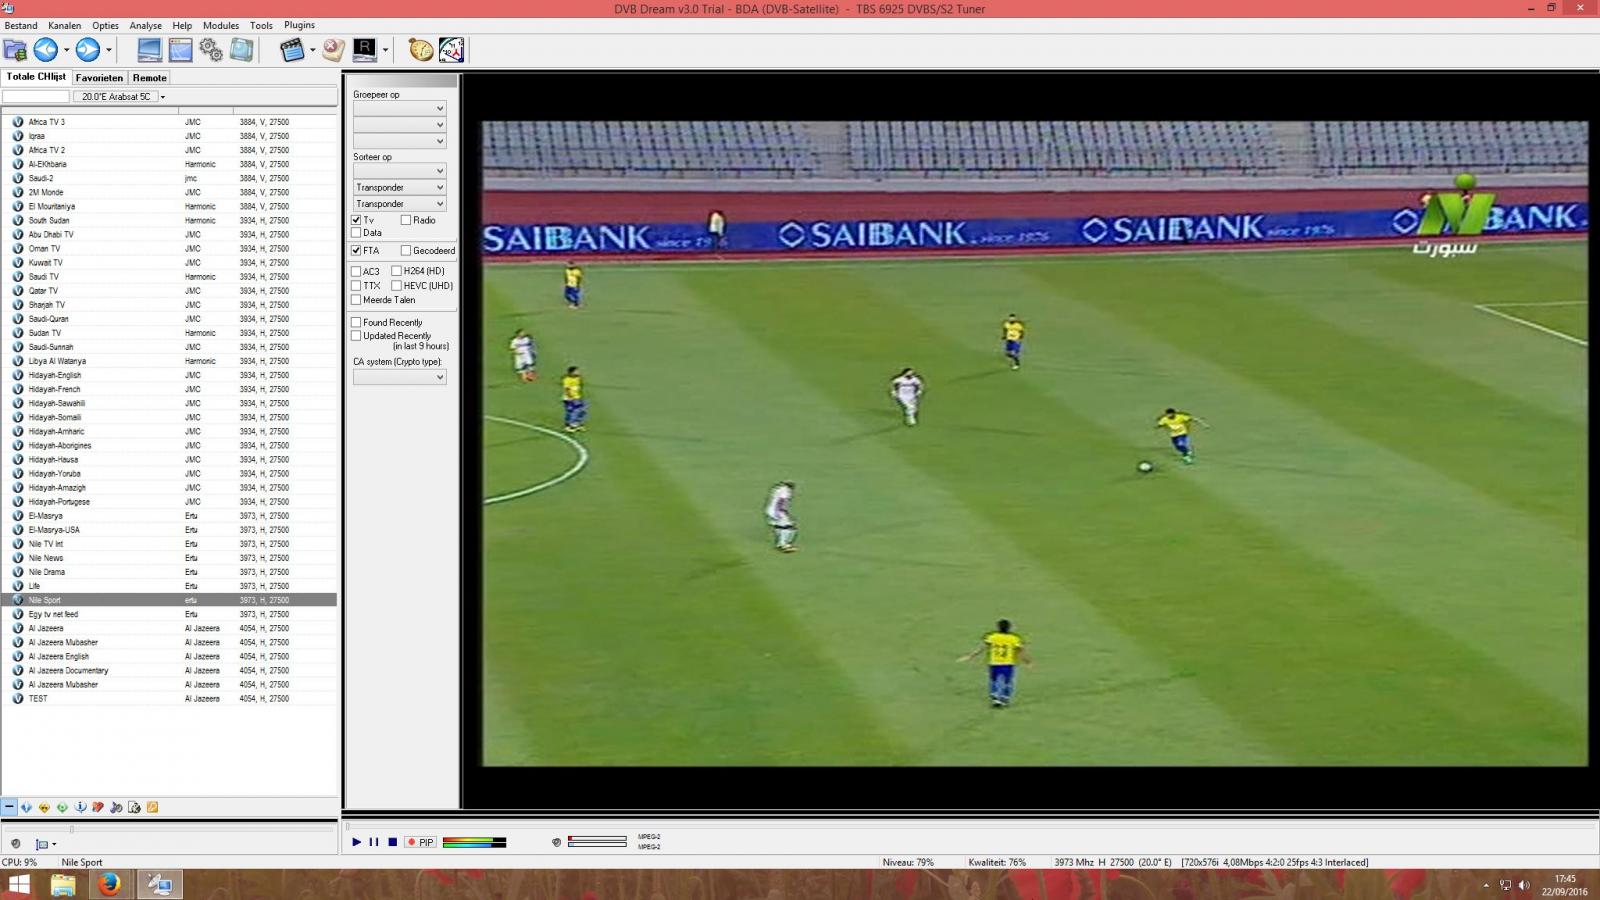Click the clapperboard recording icon

(291, 50)
